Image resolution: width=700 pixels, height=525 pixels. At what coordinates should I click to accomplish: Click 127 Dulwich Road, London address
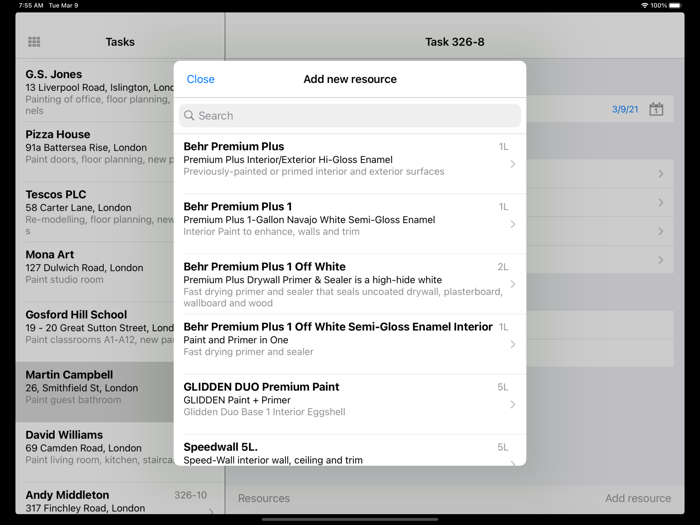pyautogui.click(x=84, y=268)
